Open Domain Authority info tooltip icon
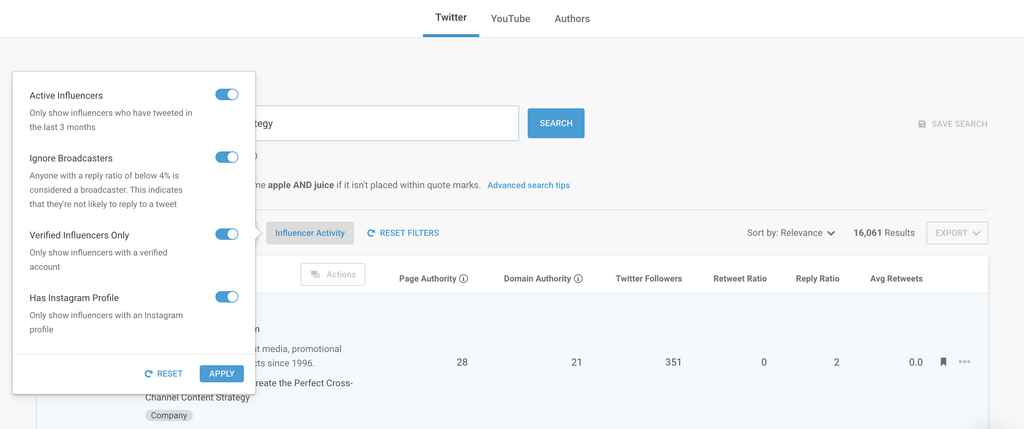1024x429 pixels. tap(578, 279)
